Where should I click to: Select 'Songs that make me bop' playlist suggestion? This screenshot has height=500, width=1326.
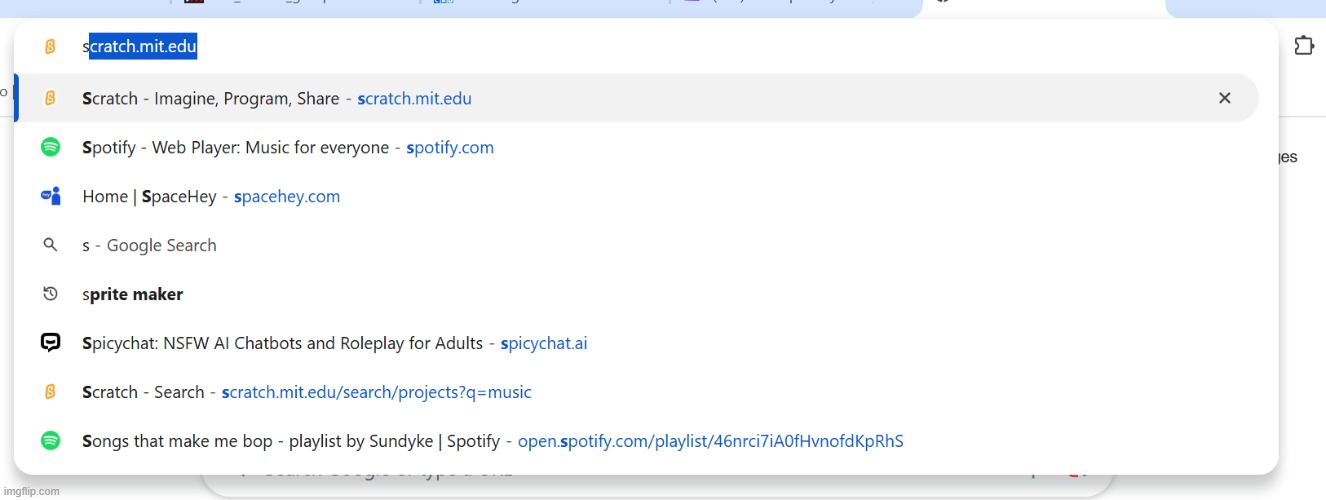point(636,441)
